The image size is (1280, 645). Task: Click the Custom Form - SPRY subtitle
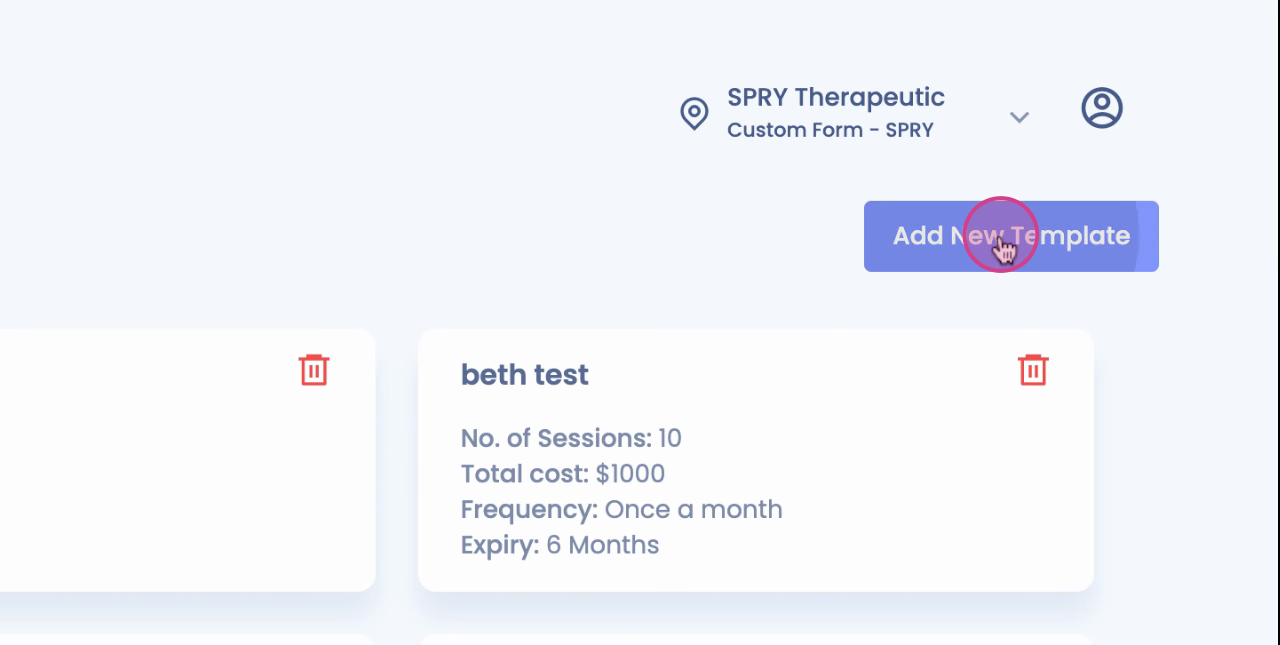tap(830, 130)
